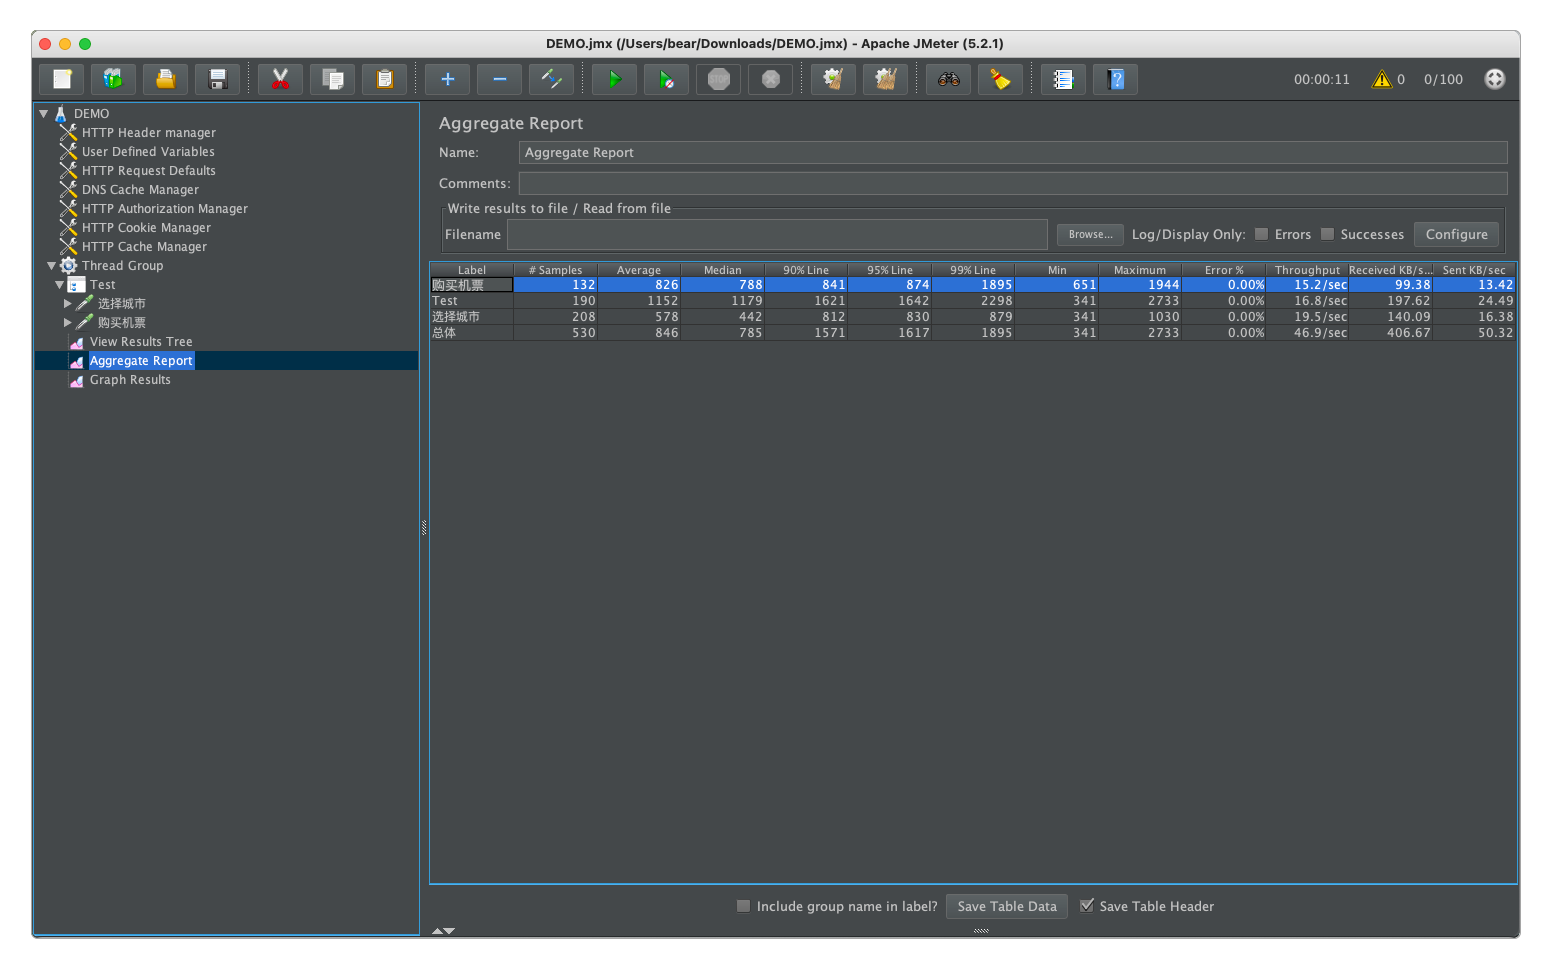Open Help with question mark icon
1551x969 pixels.
coord(1116,79)
